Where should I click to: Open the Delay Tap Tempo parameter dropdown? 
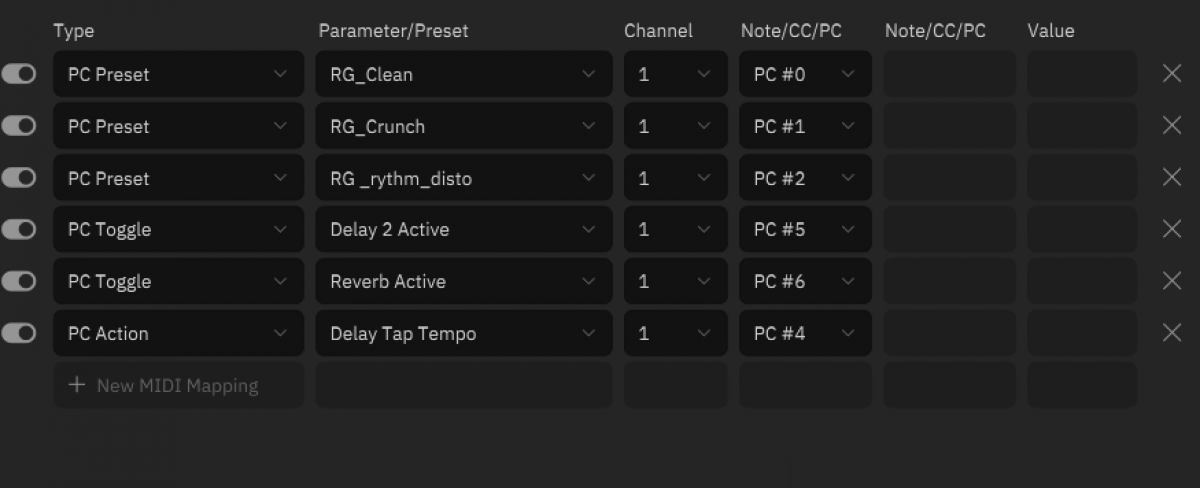[463, 333]
